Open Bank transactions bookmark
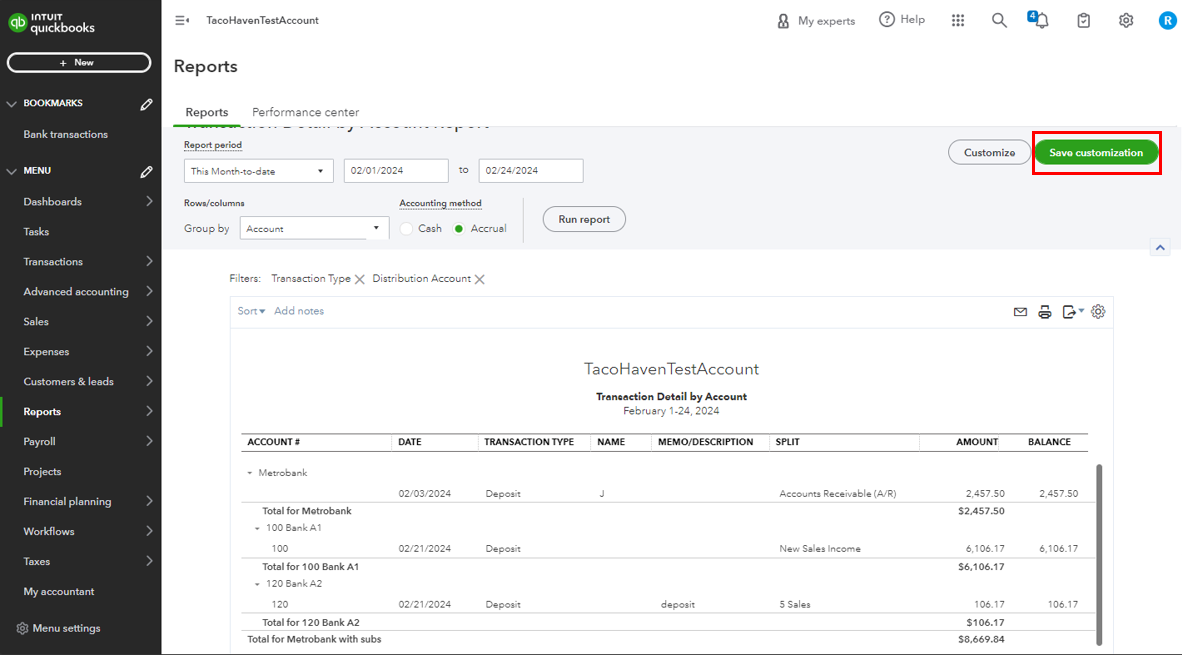The image size is (1182, 656). click(66, 134)
